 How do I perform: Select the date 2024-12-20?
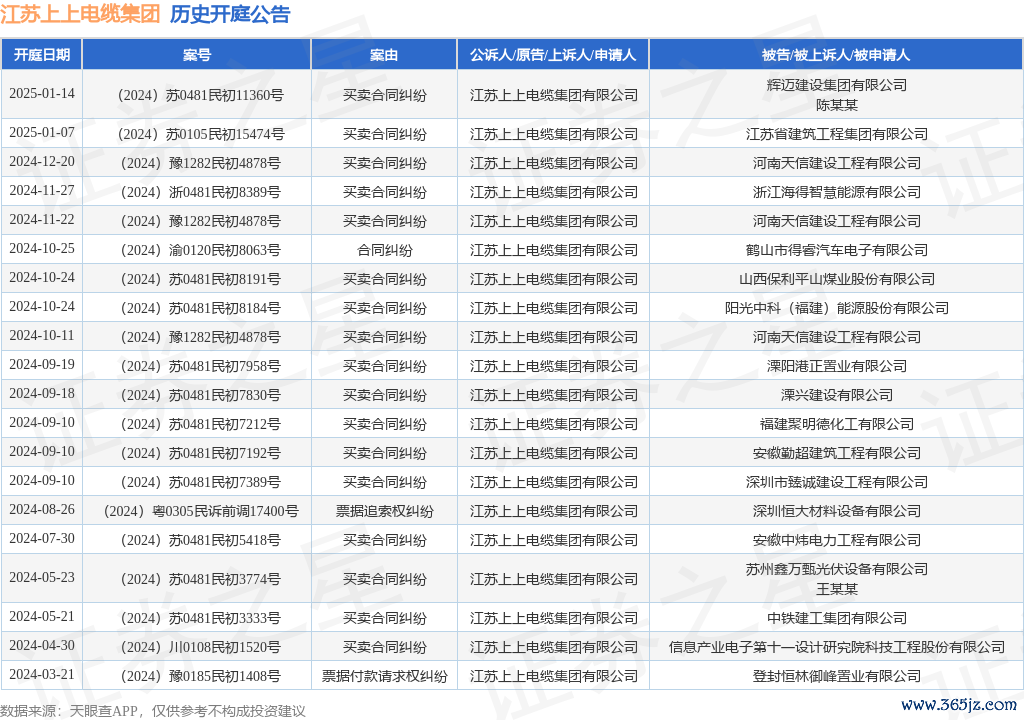tap(42, 161)
